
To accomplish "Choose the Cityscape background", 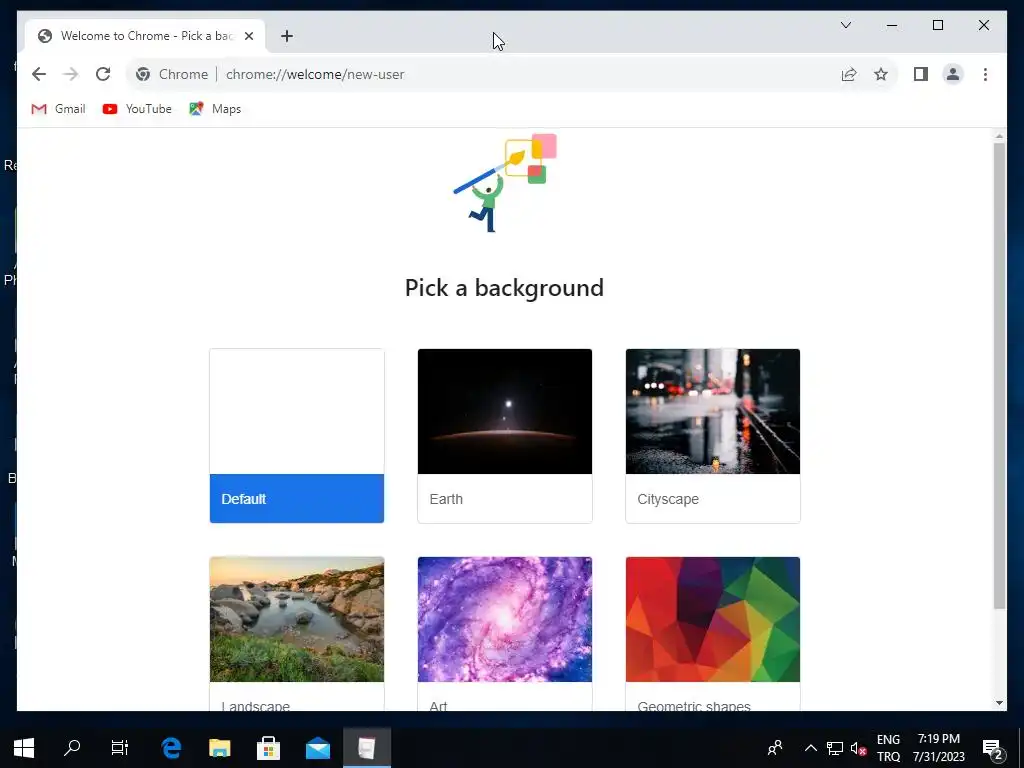I will [x=712, y=436].
